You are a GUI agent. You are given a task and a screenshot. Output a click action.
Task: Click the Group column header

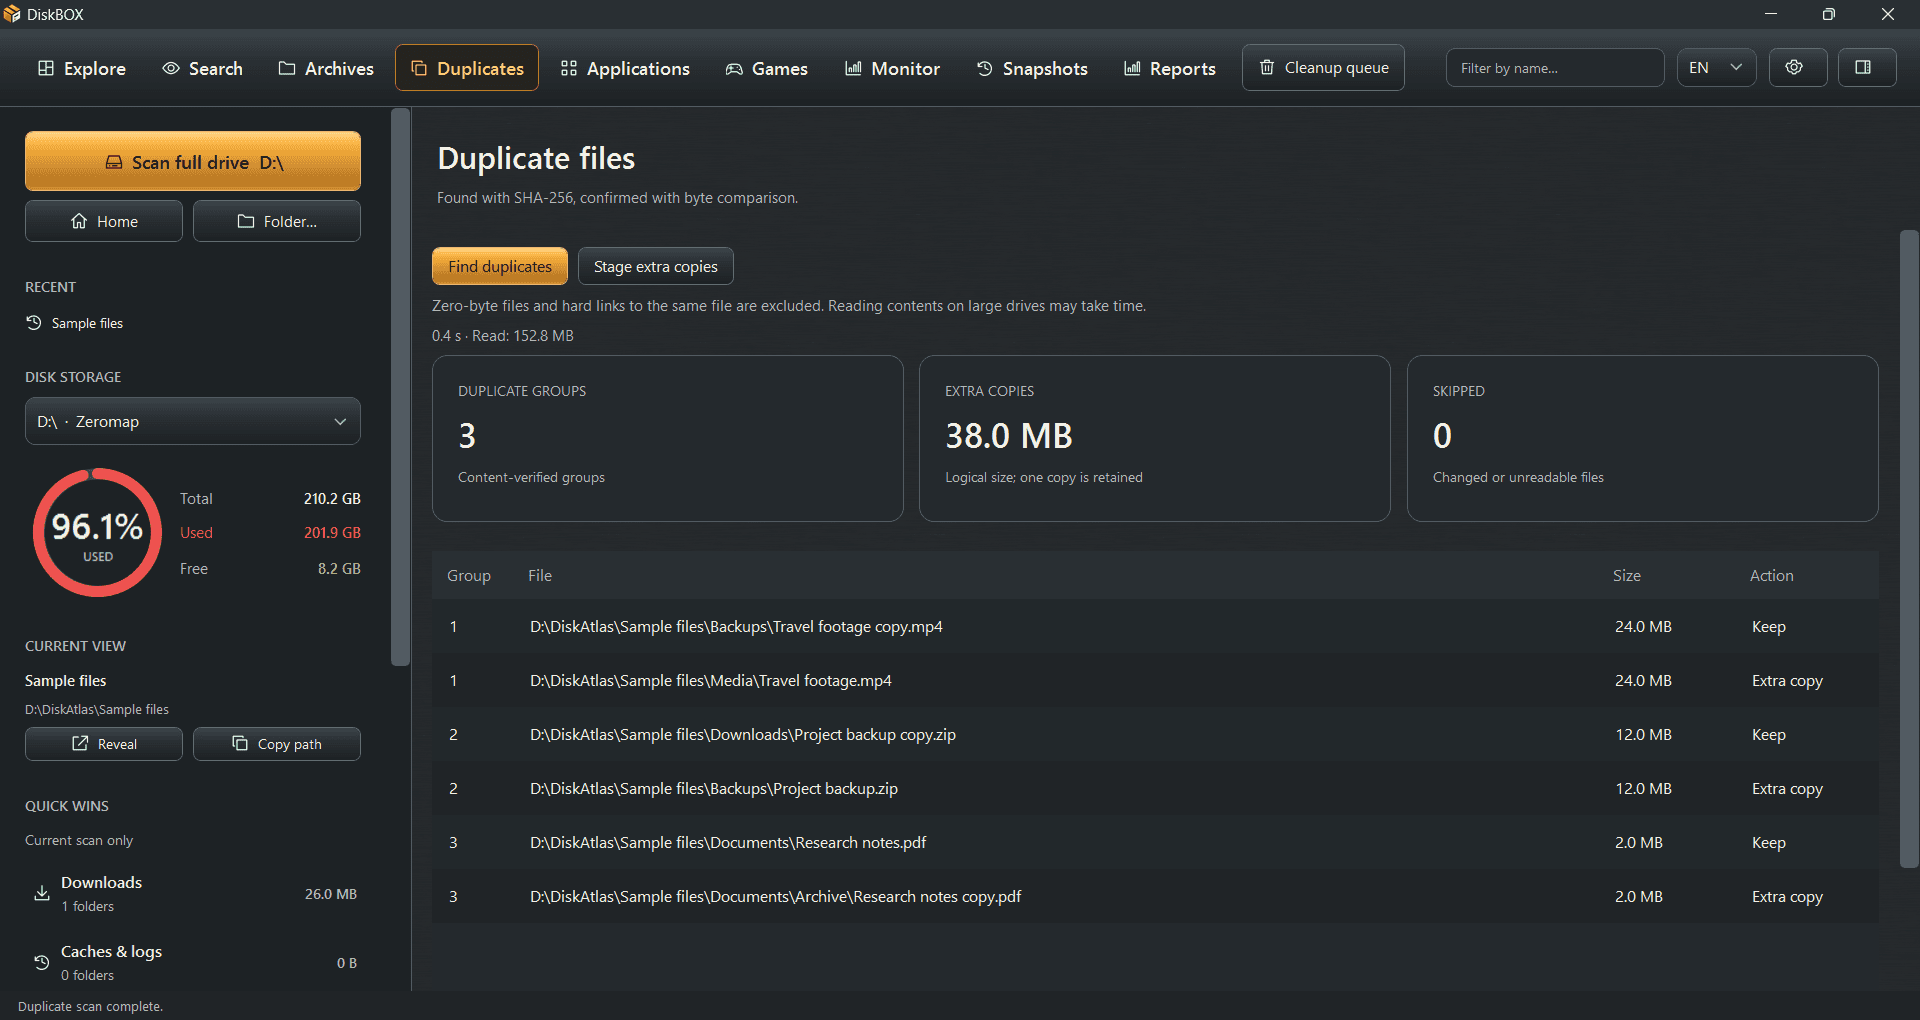[x=469, y=576]
